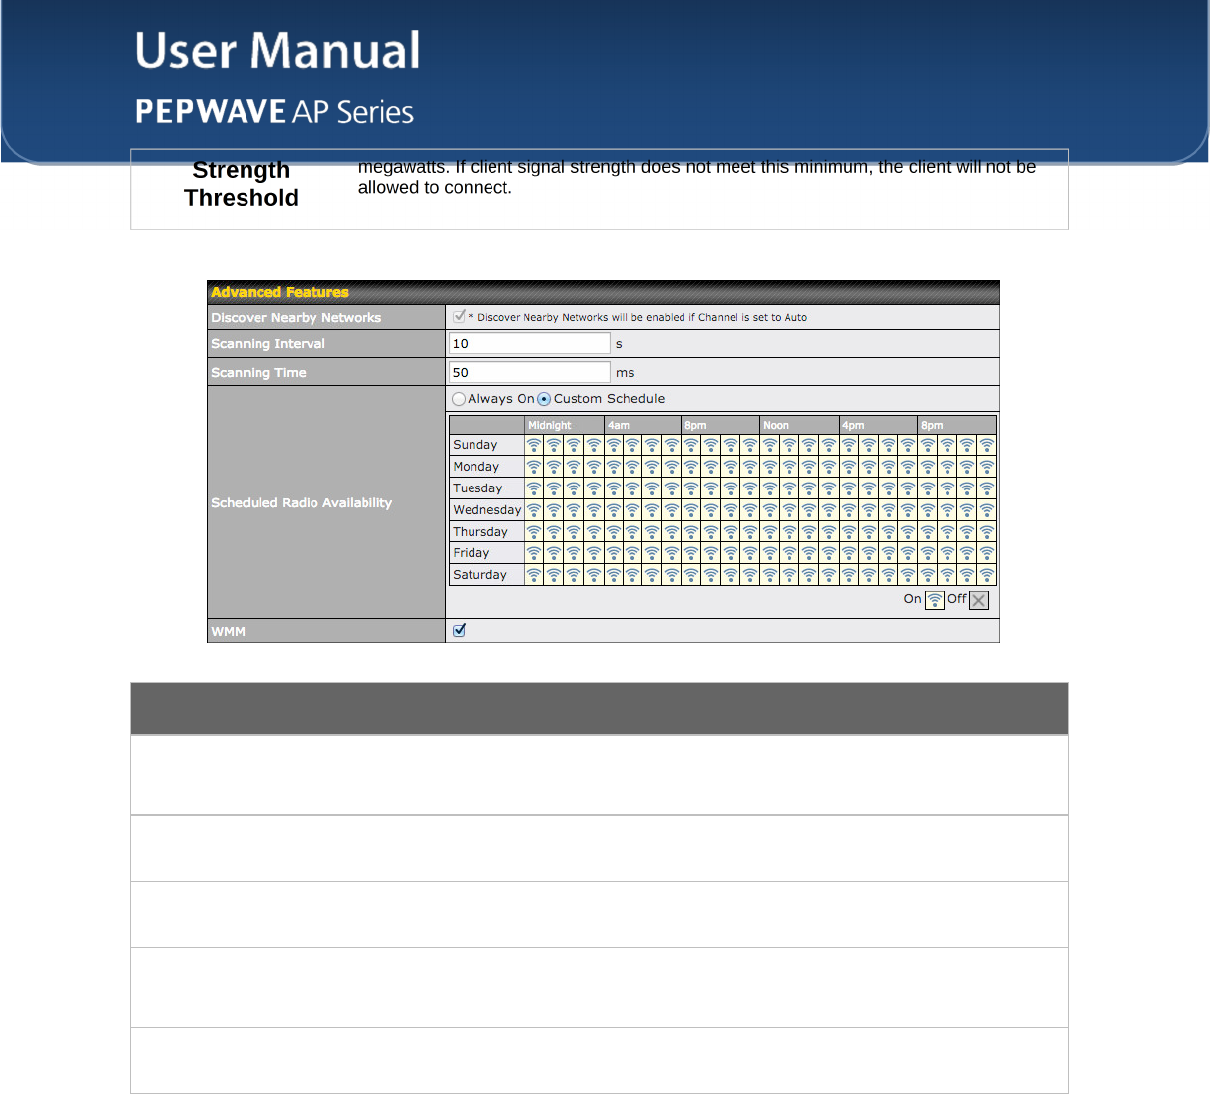The width and height of the screenshot is (1210, 1094).
Task: Toggle the Wednesday Midnight Wi-Fi slot
Action: pos(534,510)
